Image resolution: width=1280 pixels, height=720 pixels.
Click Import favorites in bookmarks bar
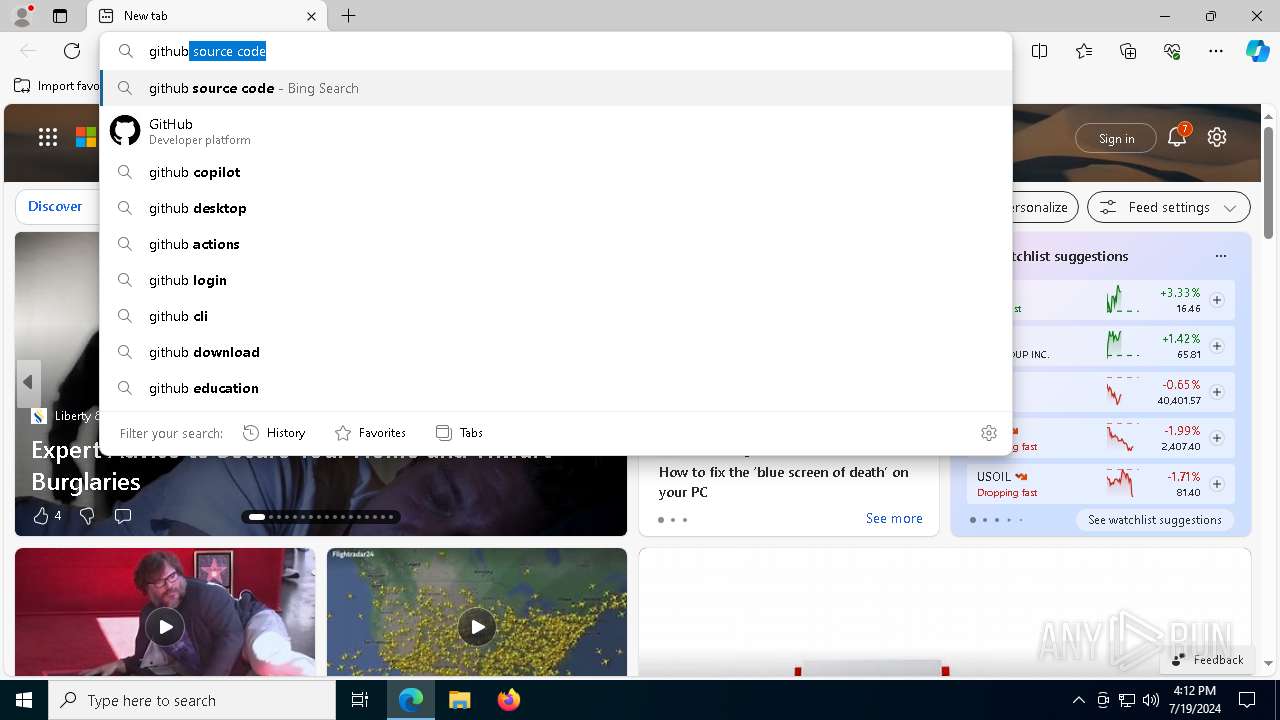(x=57, y=86)
